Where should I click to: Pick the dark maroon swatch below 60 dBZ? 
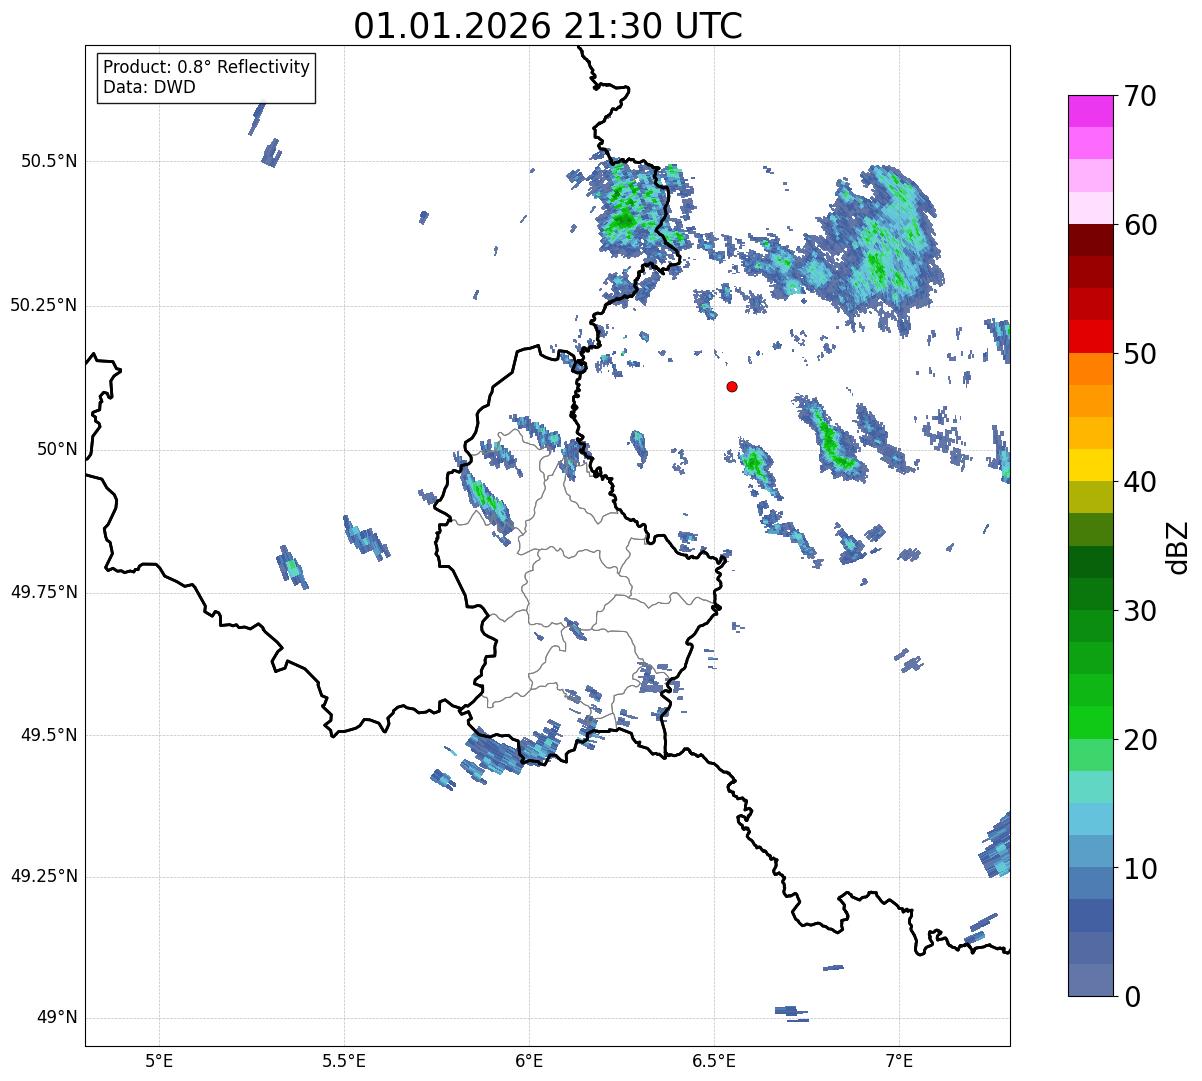click(x=1091, y=240)
